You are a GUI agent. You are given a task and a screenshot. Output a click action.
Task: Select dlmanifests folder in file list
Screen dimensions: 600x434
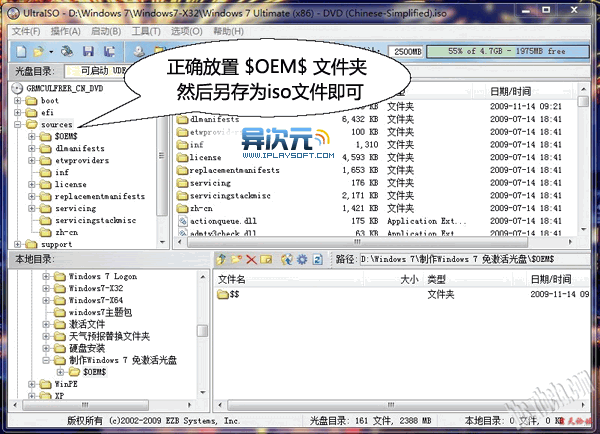[214, 119]
